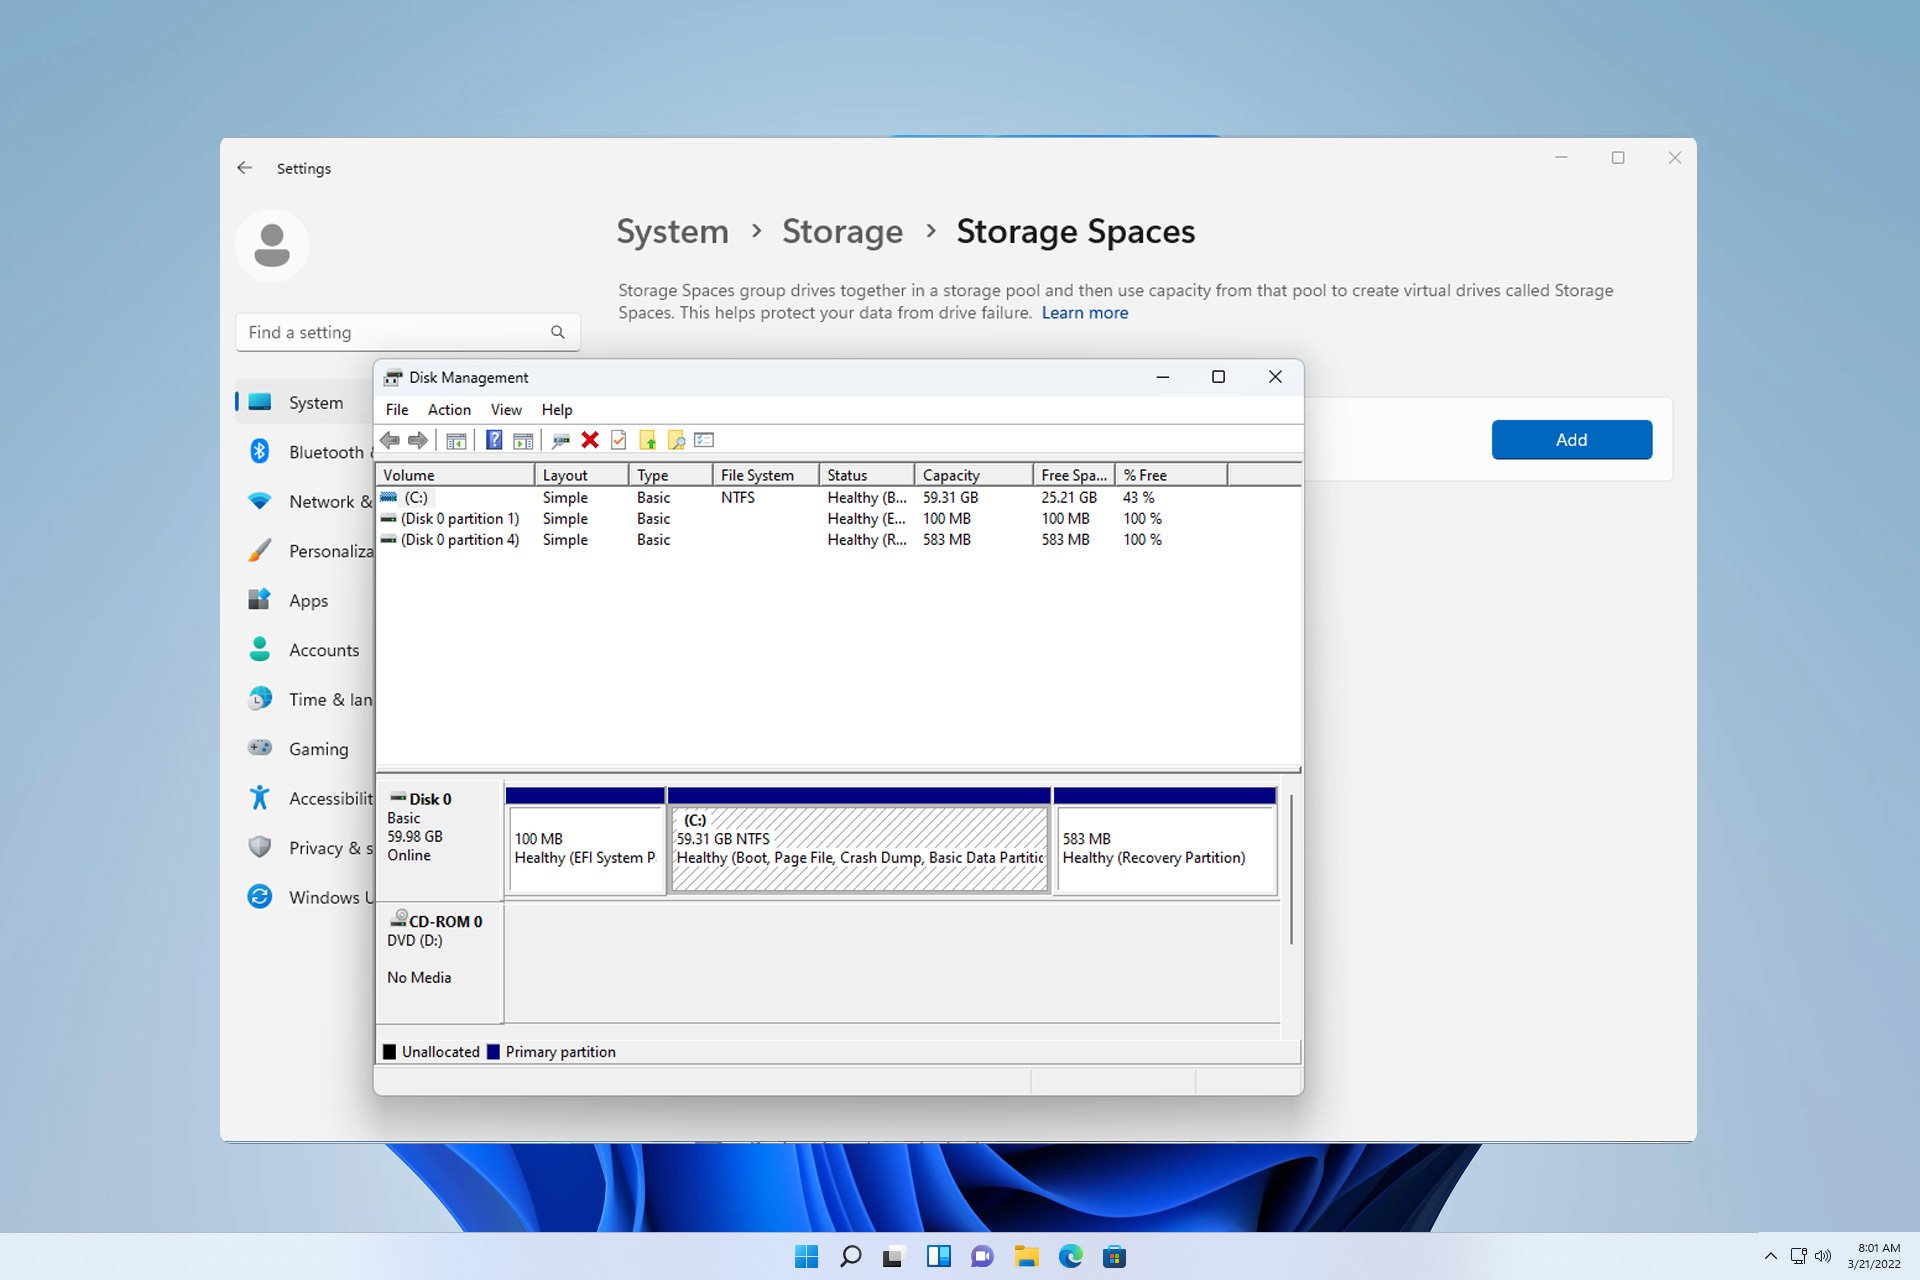This screenshot has width=1920, height=1280.
Task: Open the Action menu in Disk Management
Action: point(448,409)
